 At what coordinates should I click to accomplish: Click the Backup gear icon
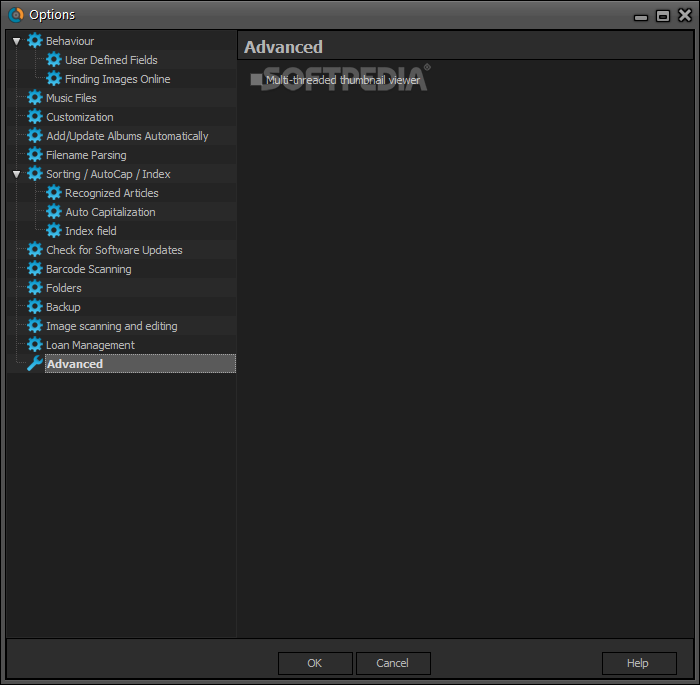pos(35,307)
